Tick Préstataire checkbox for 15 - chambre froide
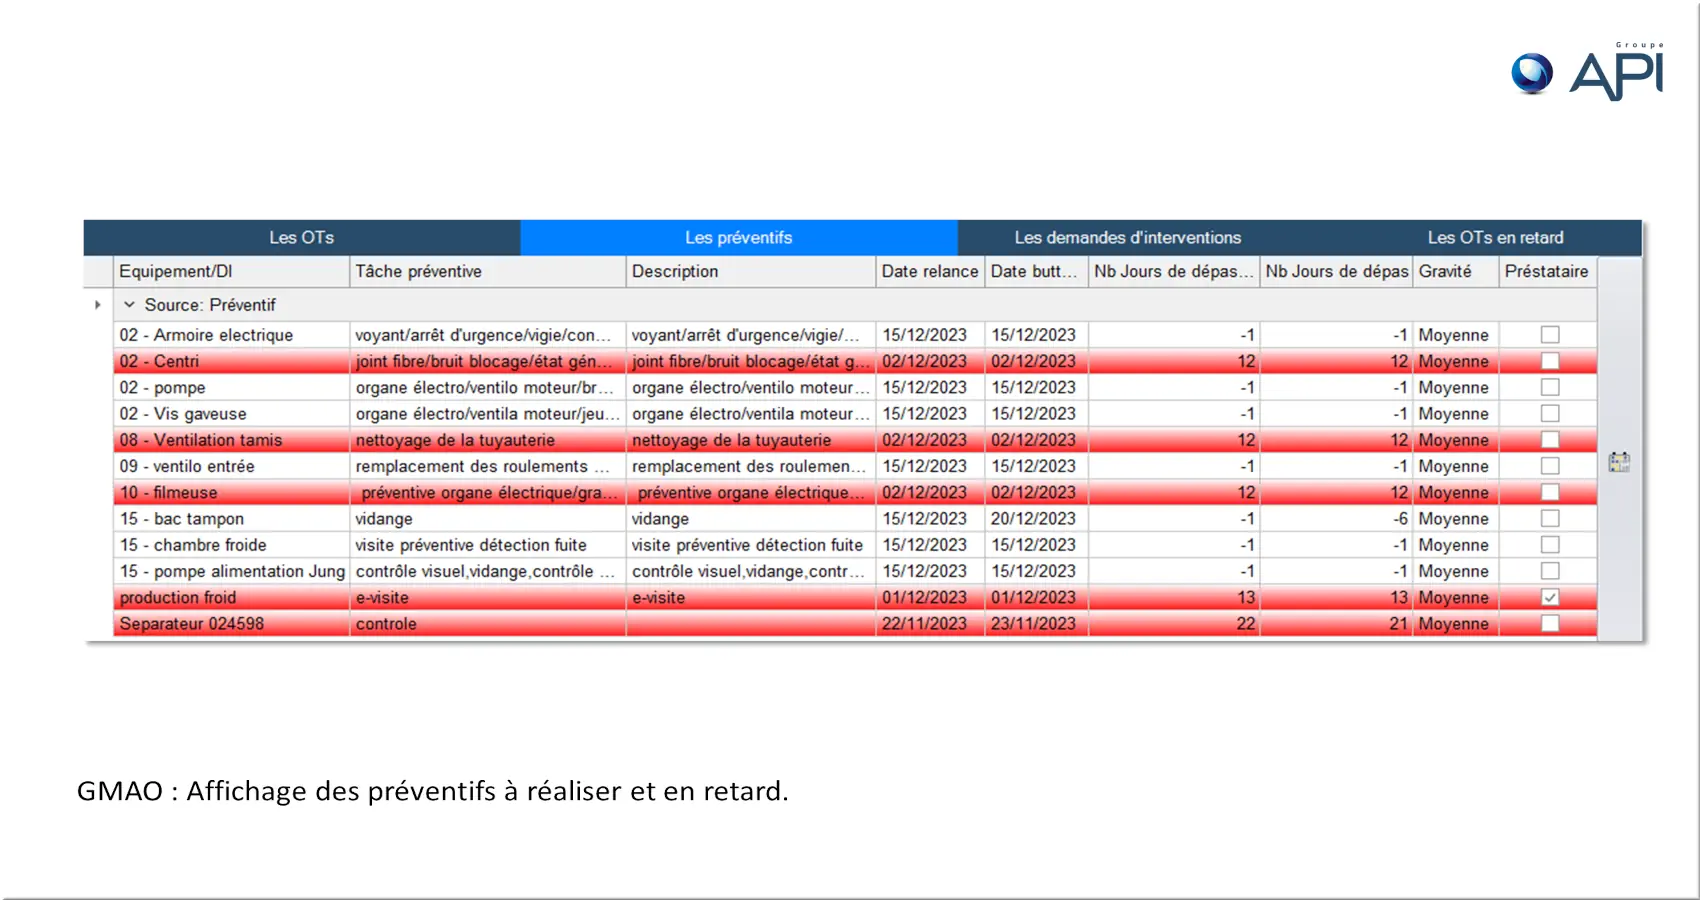 (x=1550, y=545)
